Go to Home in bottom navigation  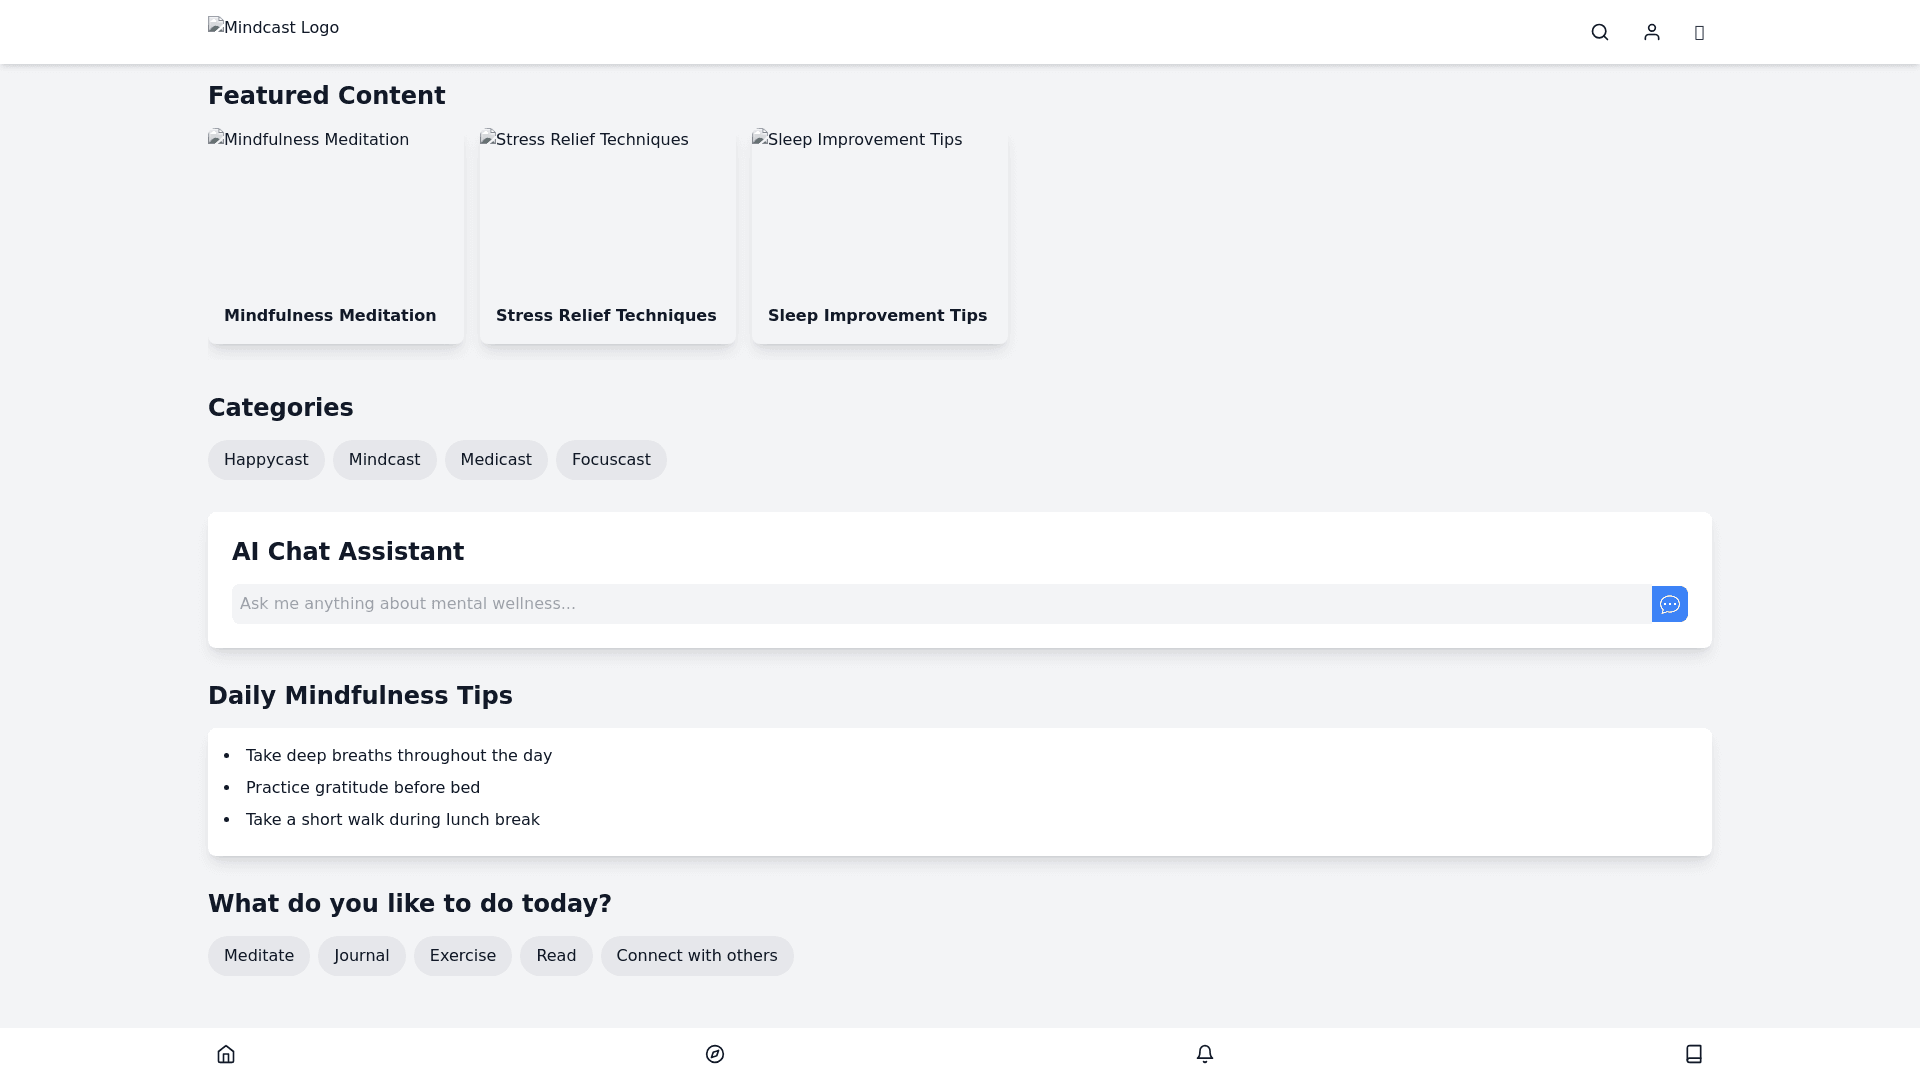click(226, 1054)
